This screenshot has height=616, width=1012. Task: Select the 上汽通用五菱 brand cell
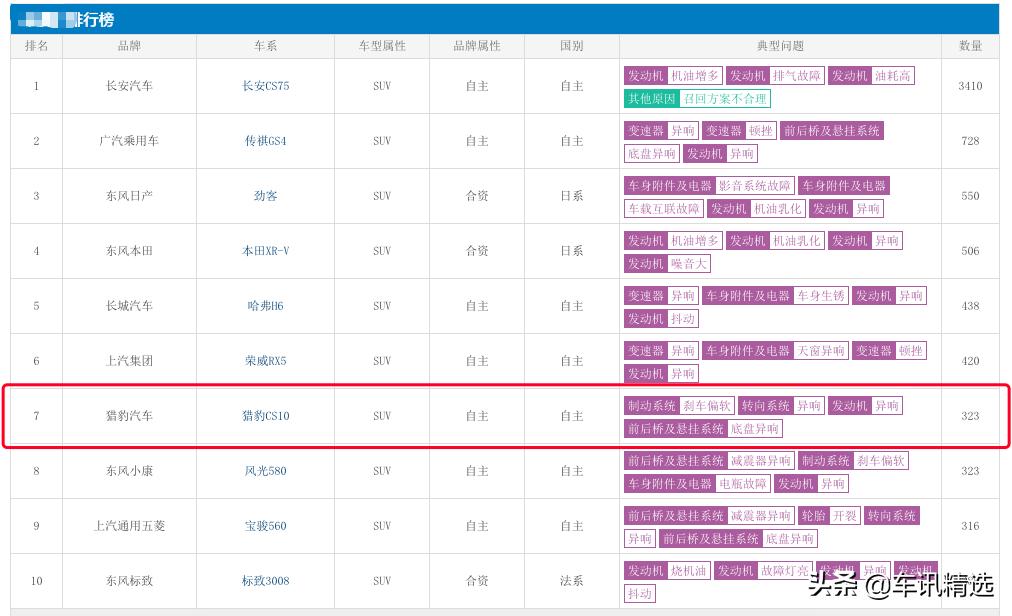129,526
